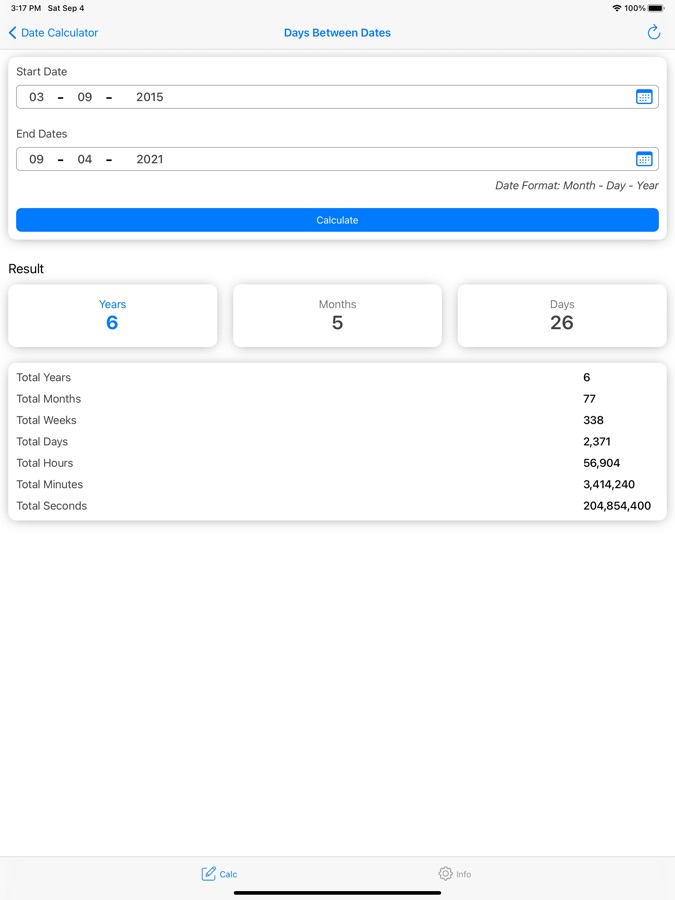Image resolution: width=675 pixels, height=900 pixels.
Task: Switch to the Calc tab
Action: (220, 874)
